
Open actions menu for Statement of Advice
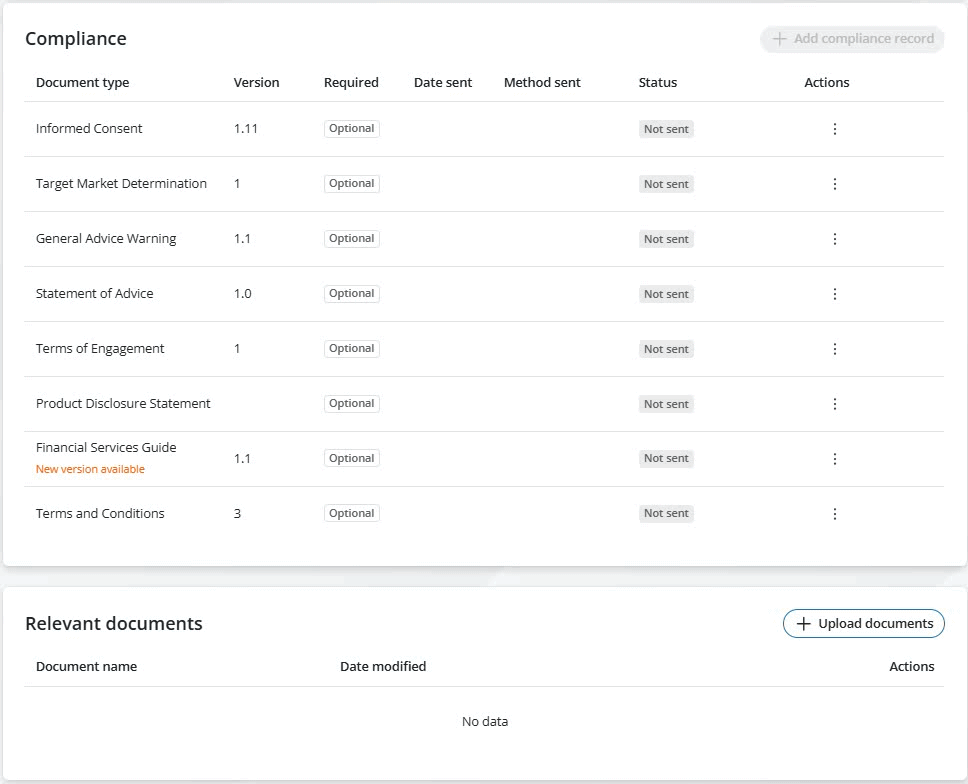pyautogui.click(x=835, y=294)
